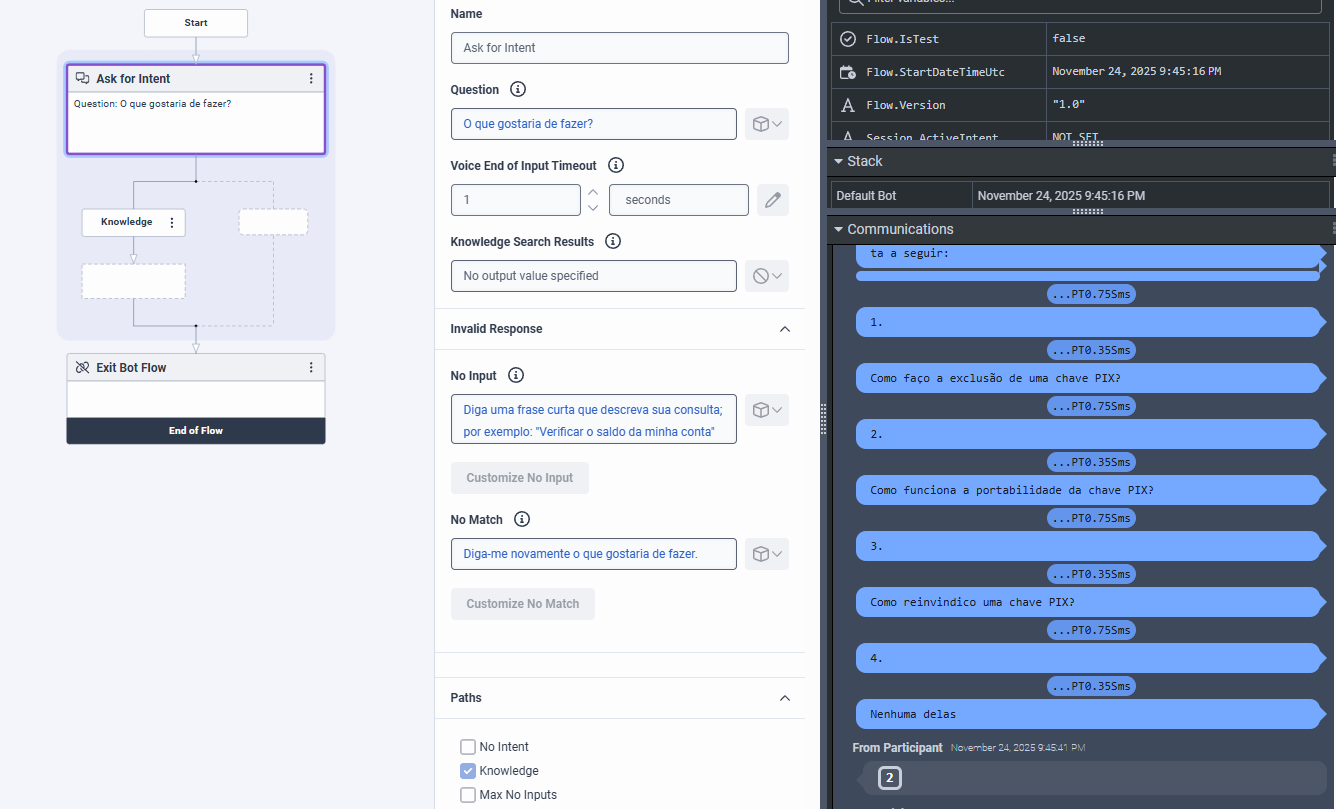Click the Question info icon
The width and height of the screenshot is (1336, 809).
[x=518, y=90]
